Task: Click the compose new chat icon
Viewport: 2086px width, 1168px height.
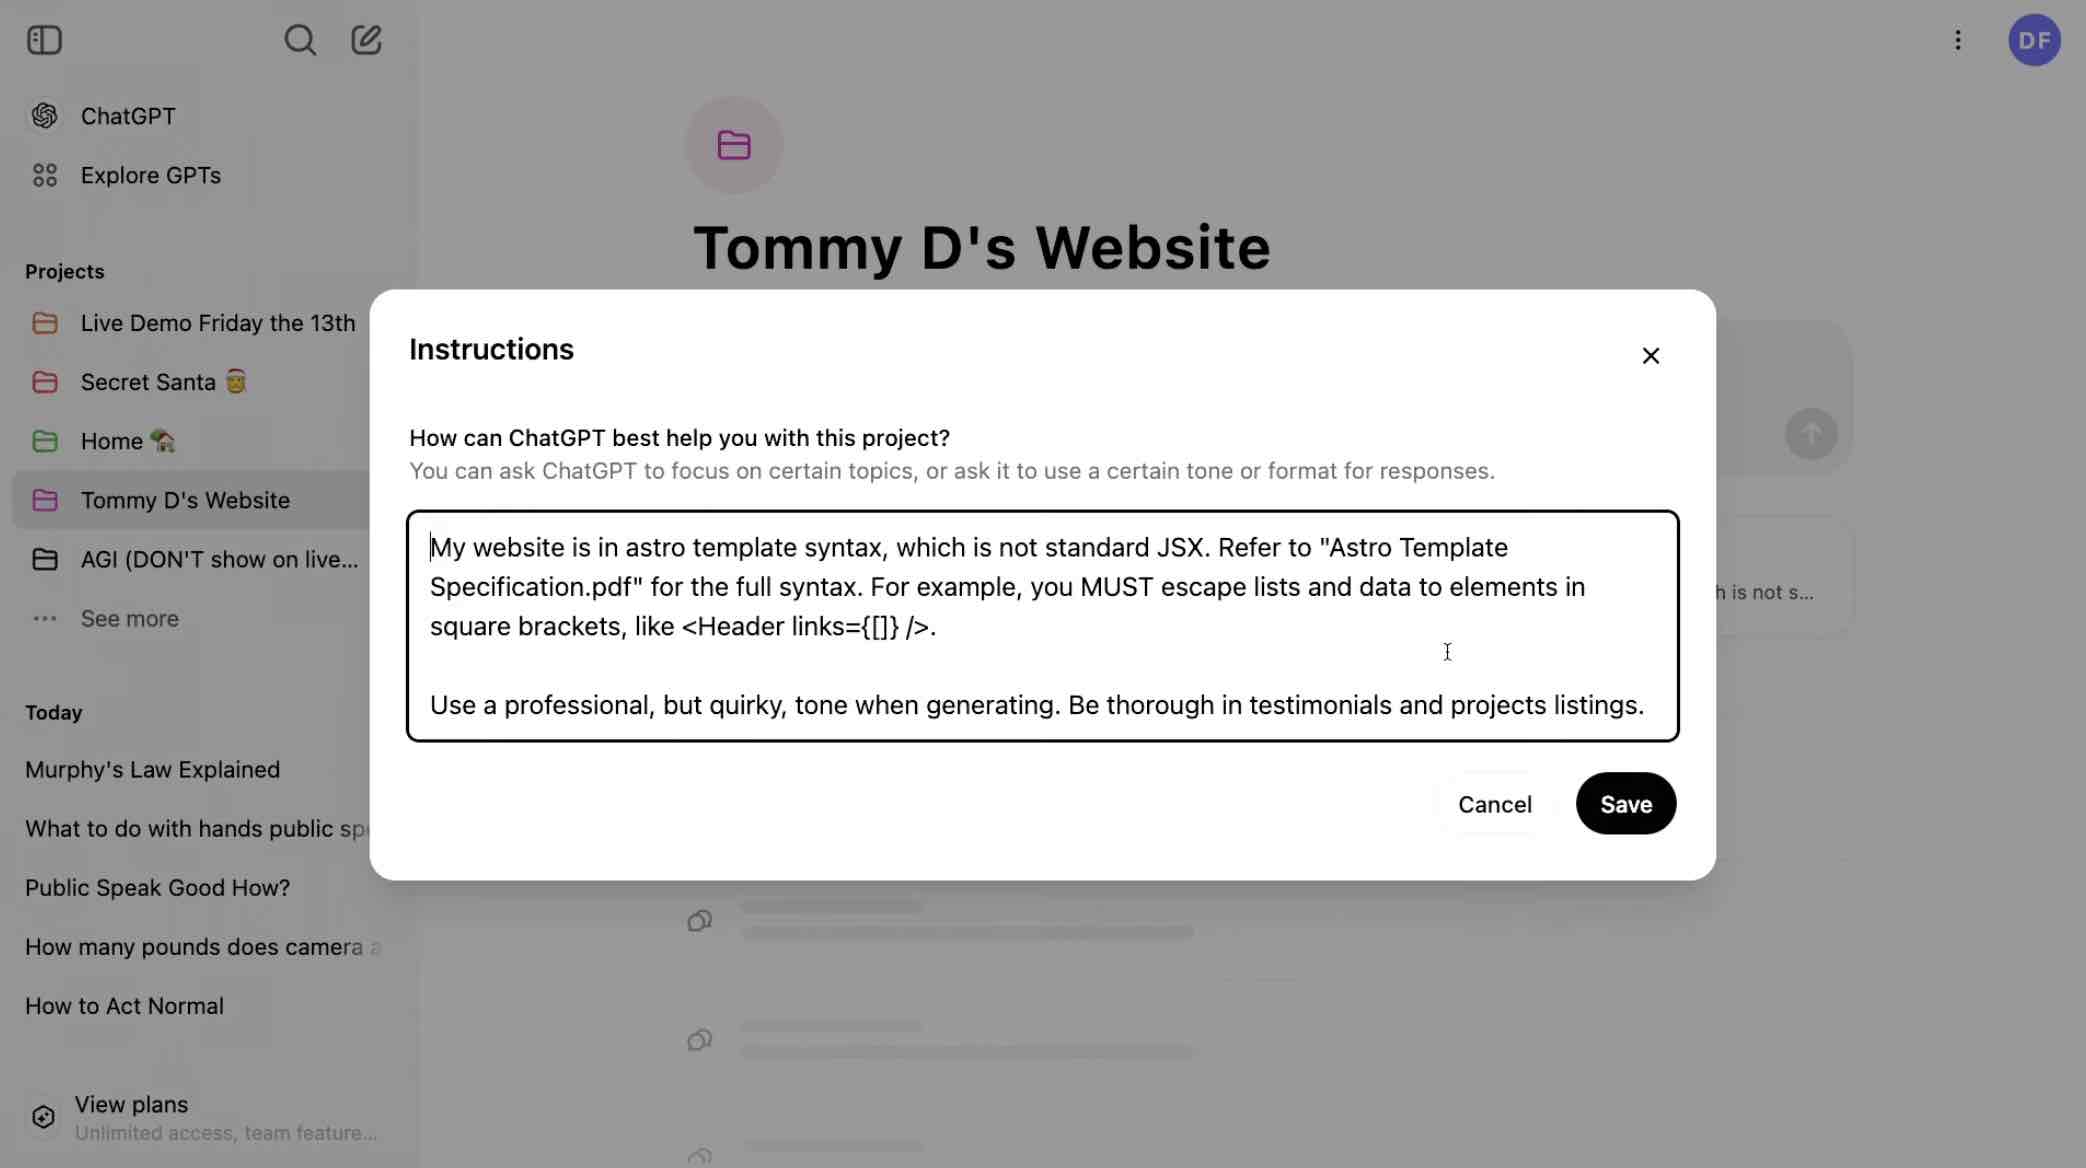Action: (365, 37)
